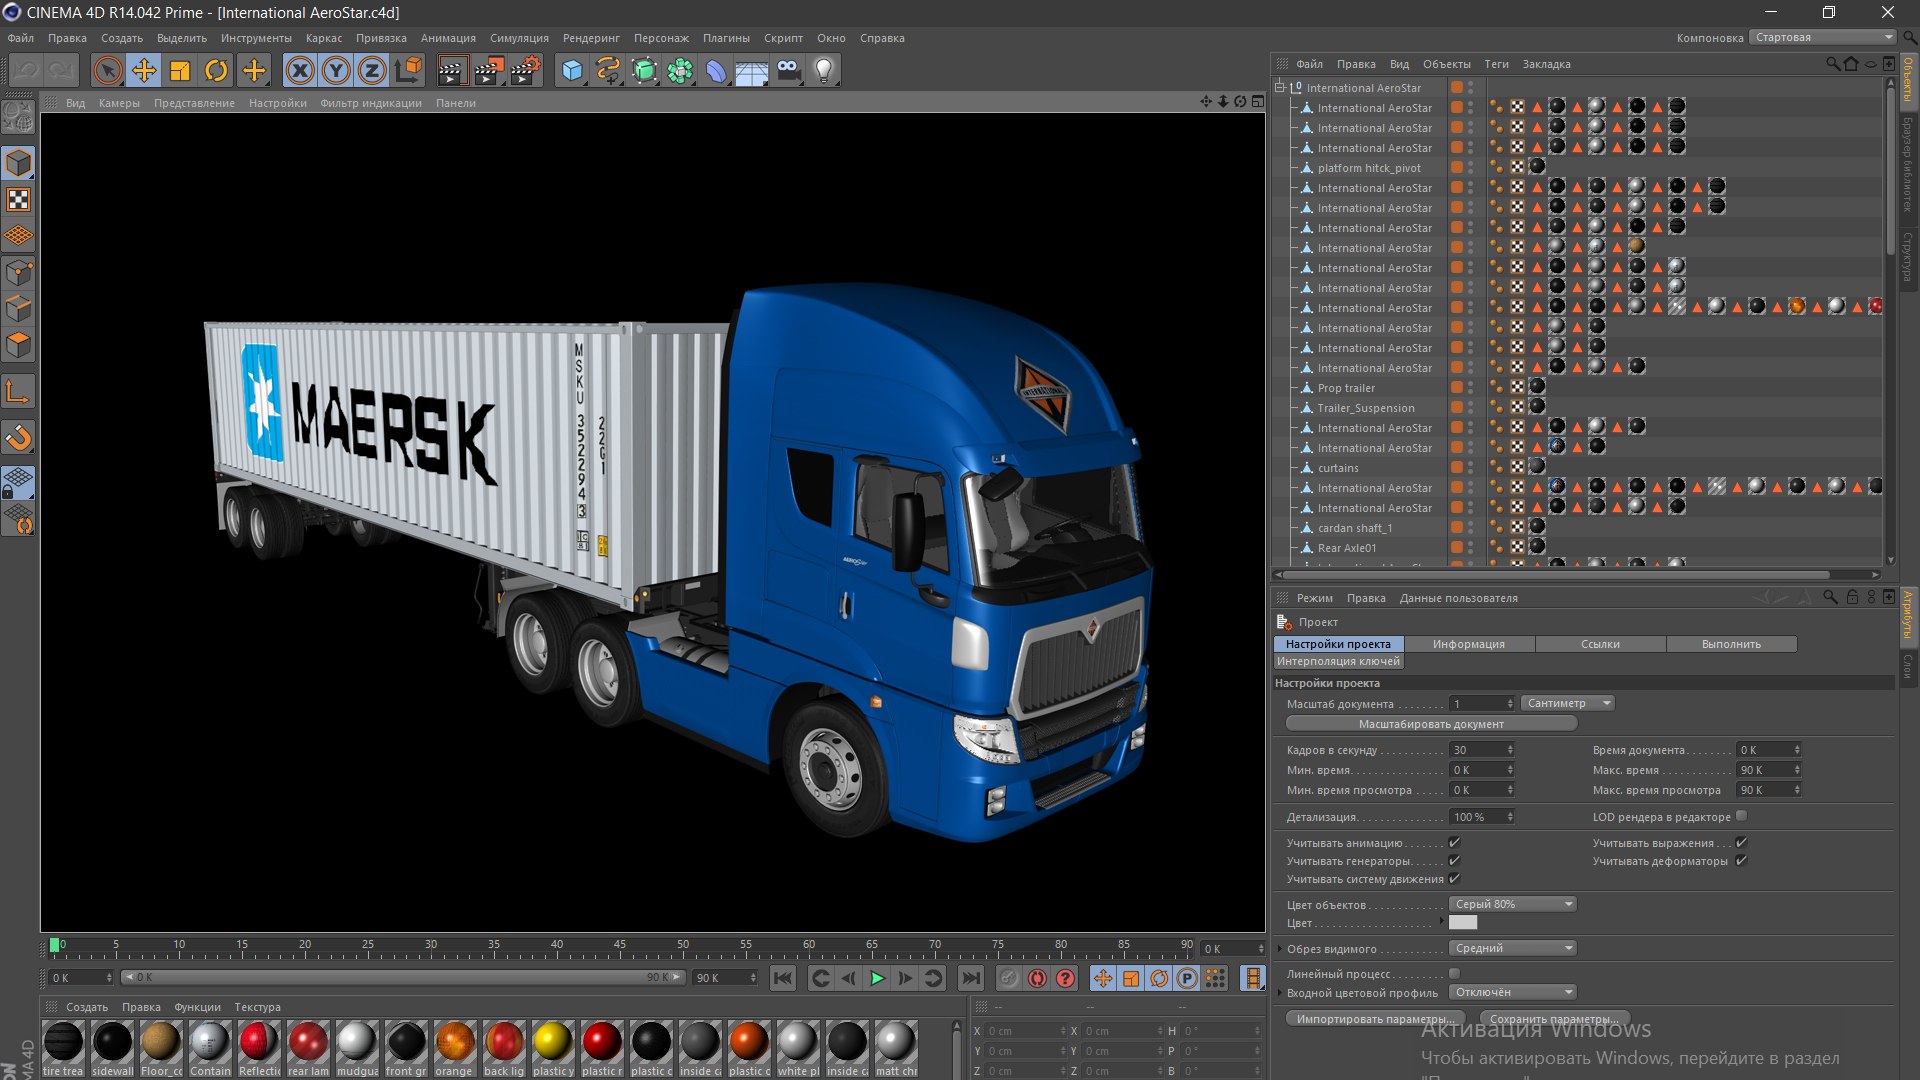Click frame 45 on the timeline ruler
This screenshot has height=1080, width=1920.
(620, 944)
